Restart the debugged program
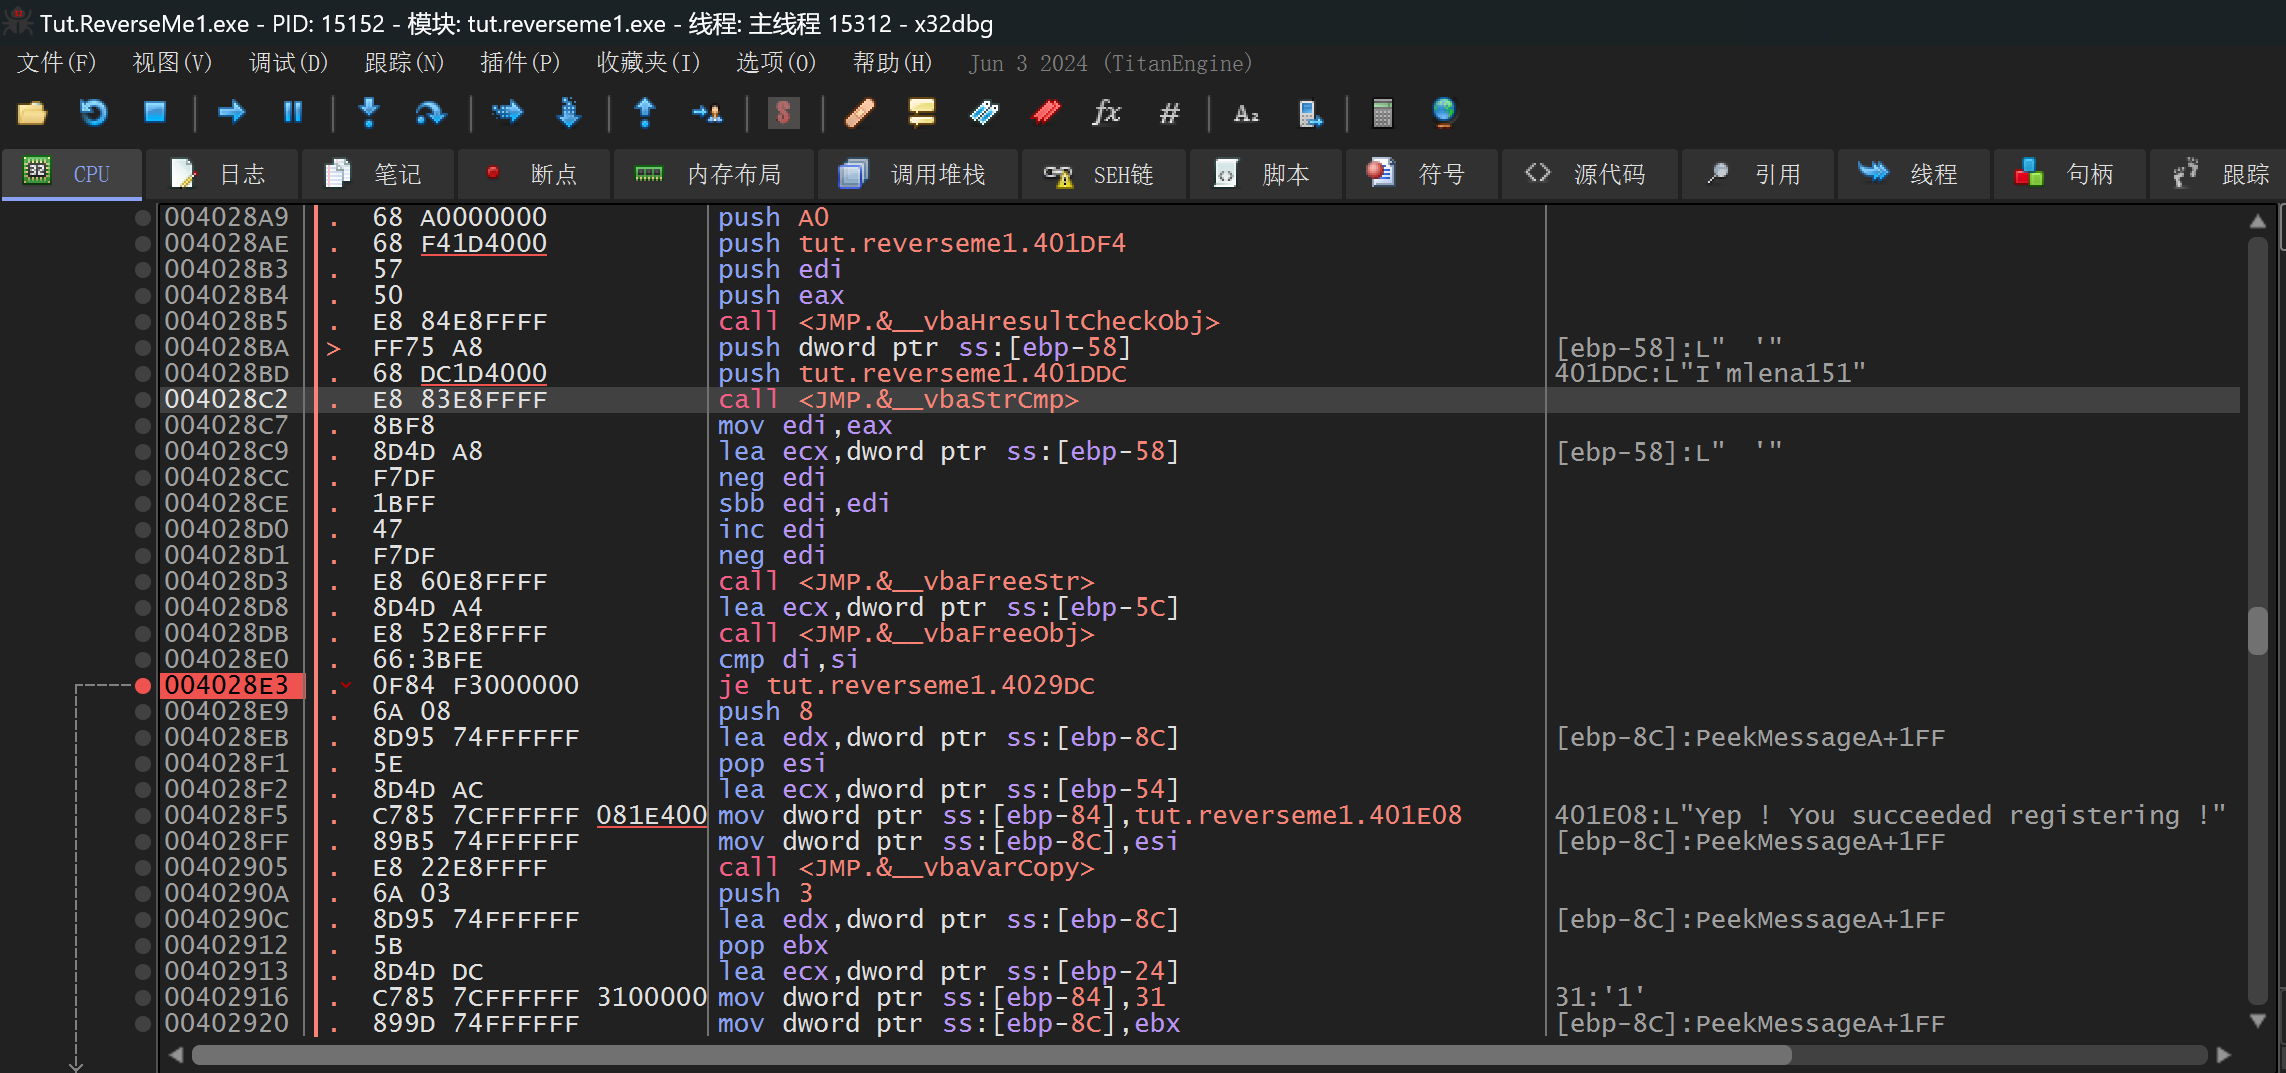This screenshot has height=1073, width=2286. [93, 113]
